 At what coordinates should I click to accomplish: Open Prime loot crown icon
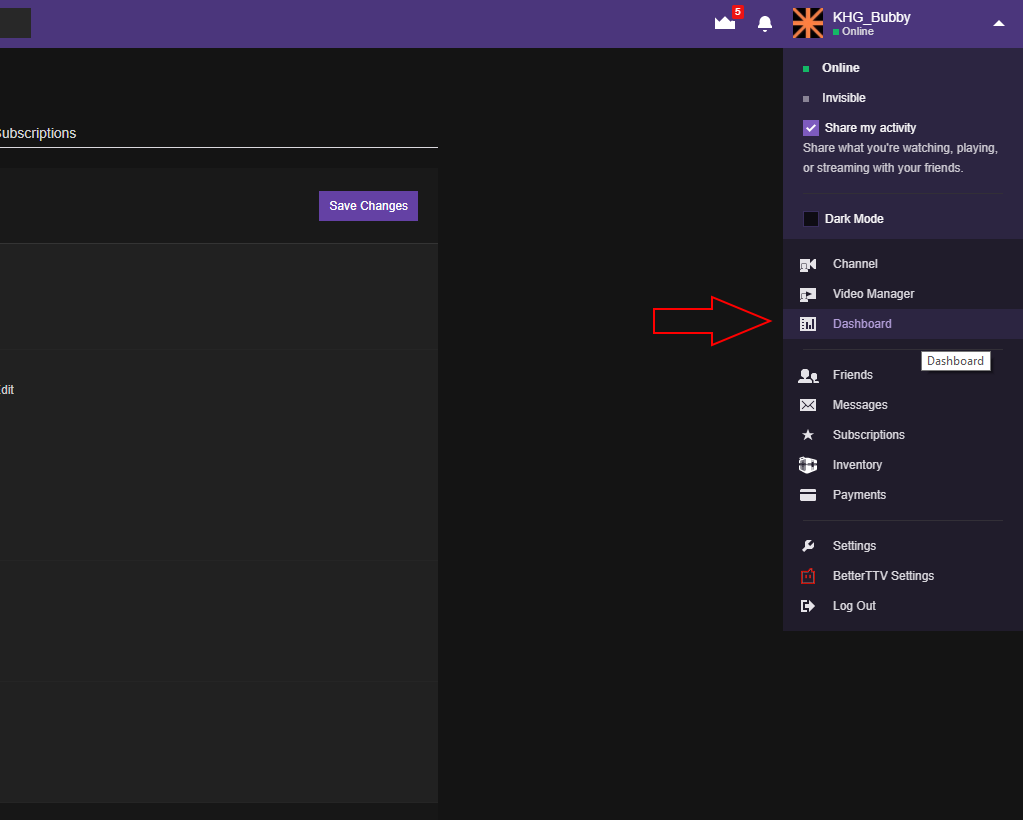pyautogui.click(x=725, y=23)
